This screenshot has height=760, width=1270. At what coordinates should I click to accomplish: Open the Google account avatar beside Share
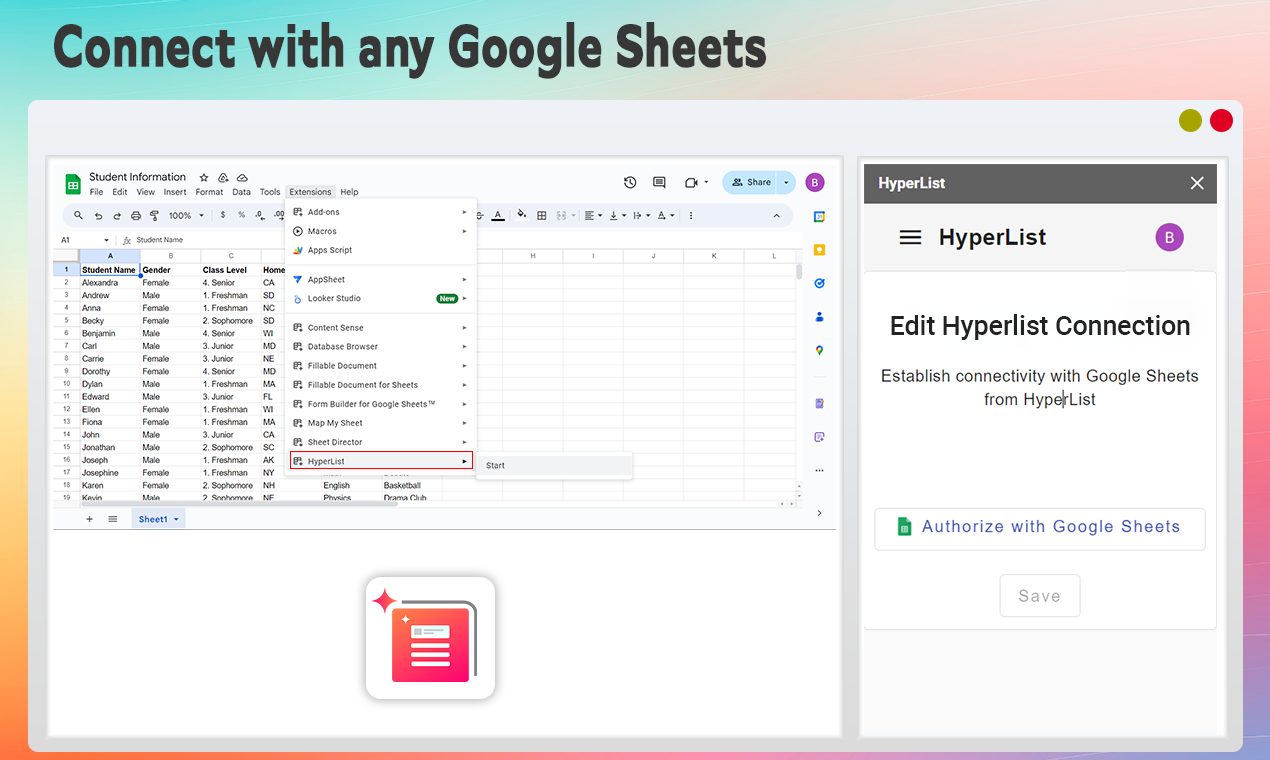[815, 182]
